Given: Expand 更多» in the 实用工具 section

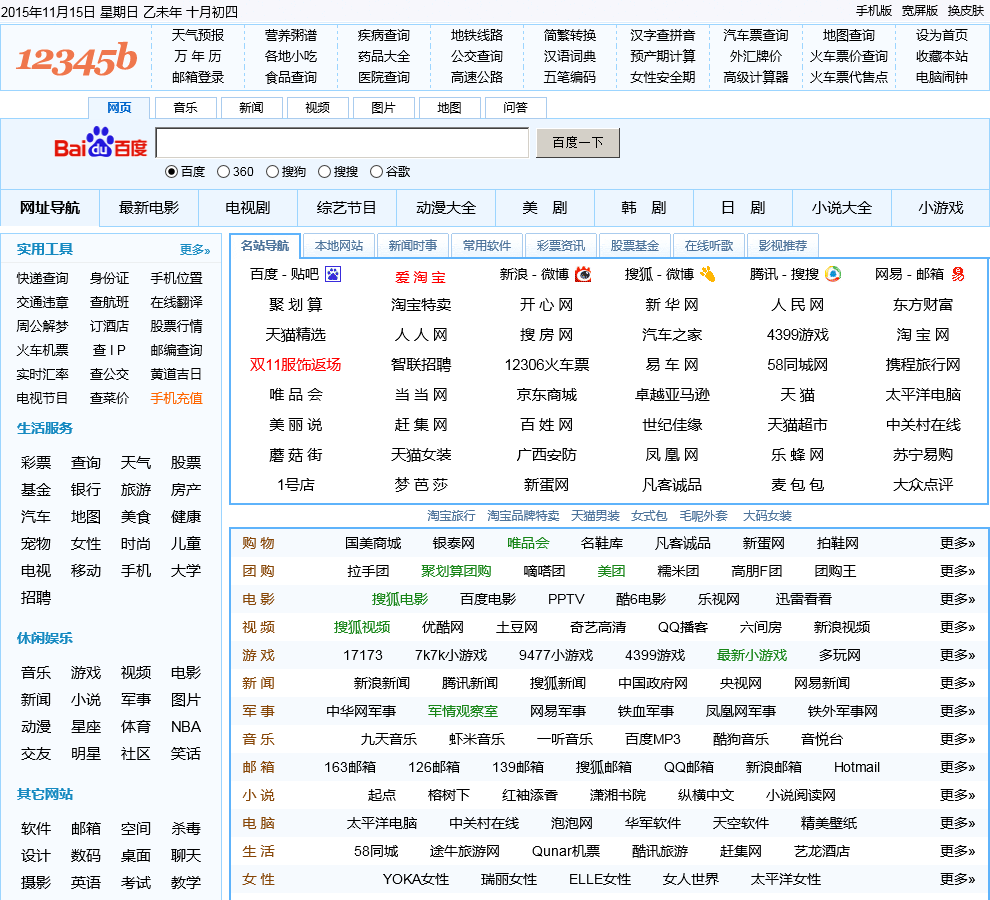Looking at the screenshot, I should tap(195, 250).
